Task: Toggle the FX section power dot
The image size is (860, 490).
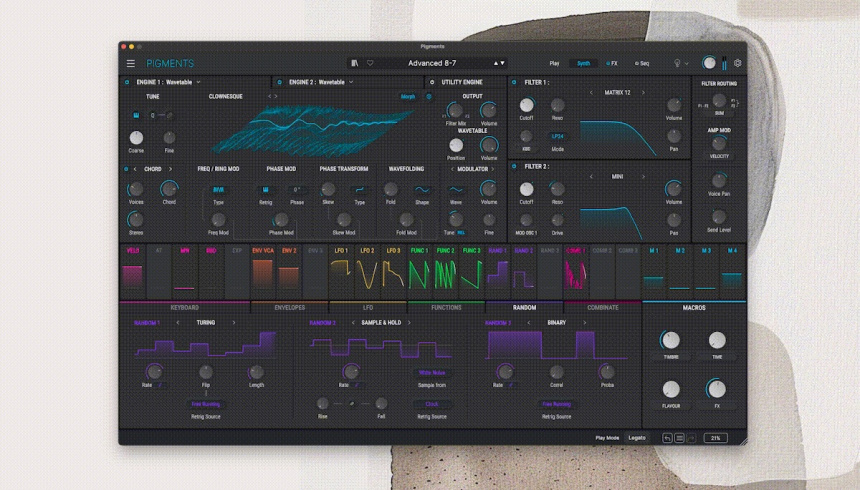Action: click(608, 64)
